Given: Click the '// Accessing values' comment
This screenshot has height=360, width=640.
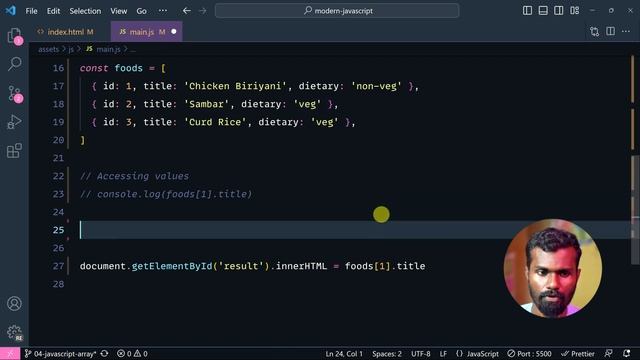Looking at the screenshot, I should coord(134,176).
